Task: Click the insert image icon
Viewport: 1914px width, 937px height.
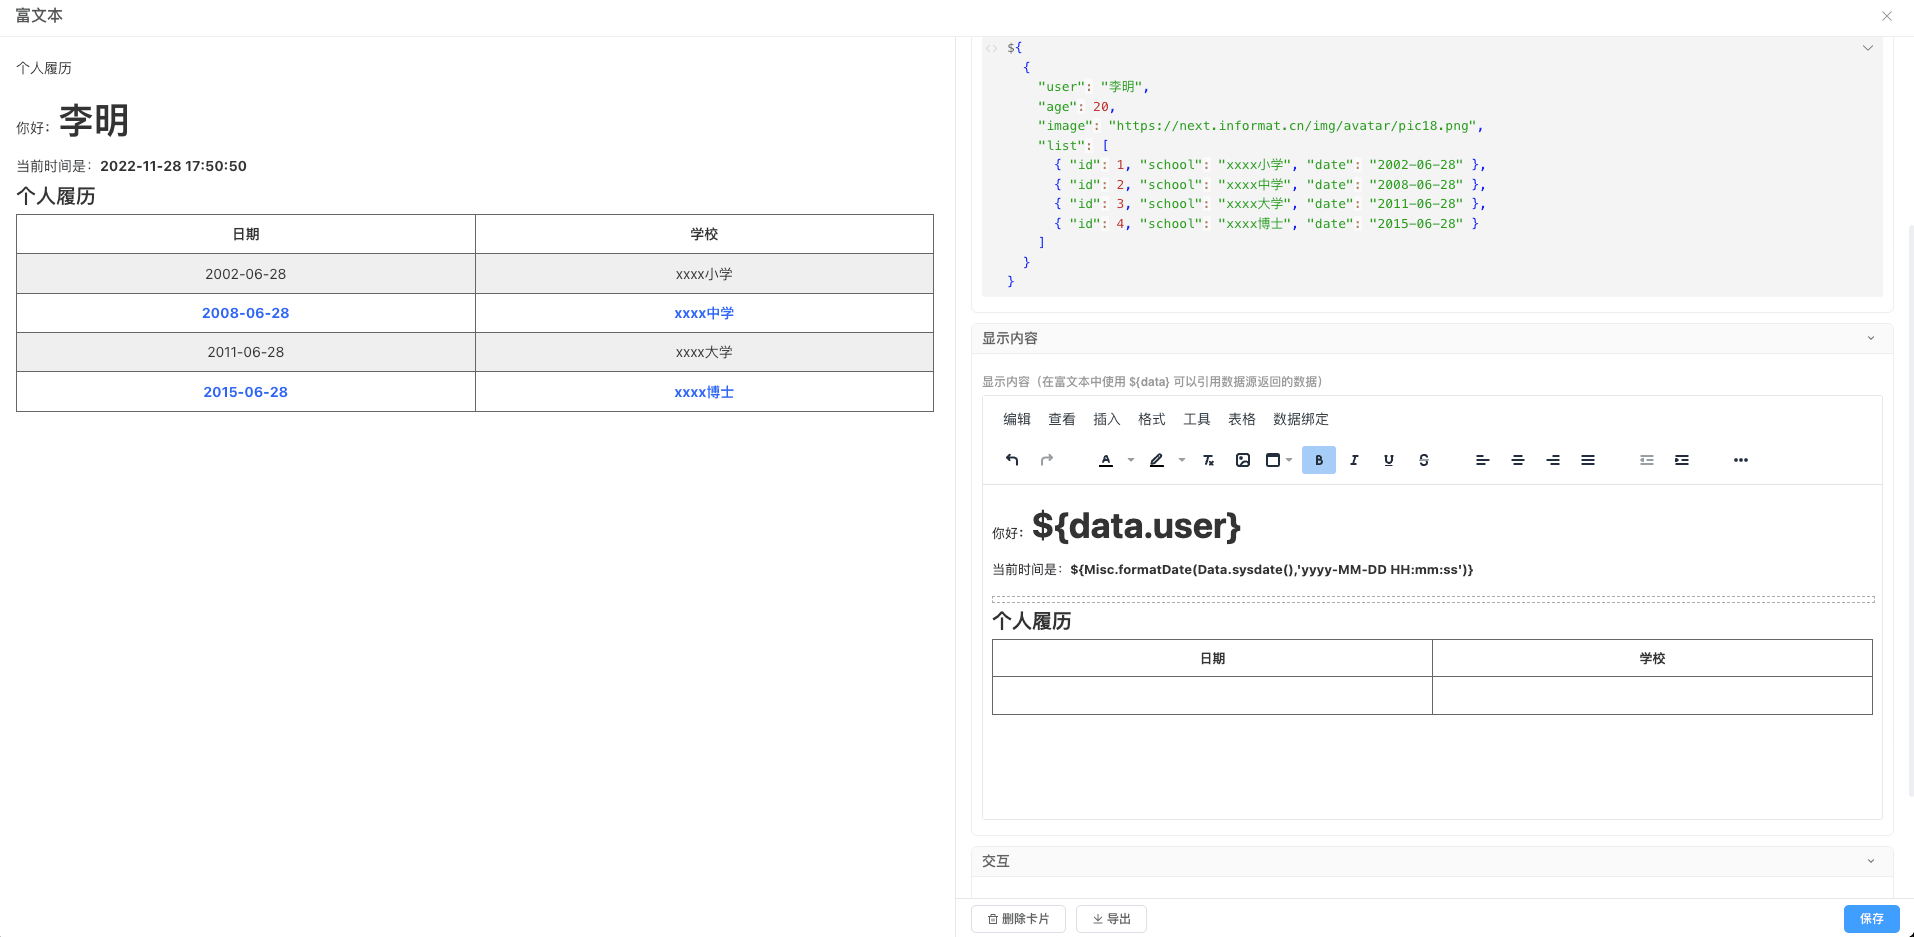Action: pyautogui.click(x=1243, y=460)
